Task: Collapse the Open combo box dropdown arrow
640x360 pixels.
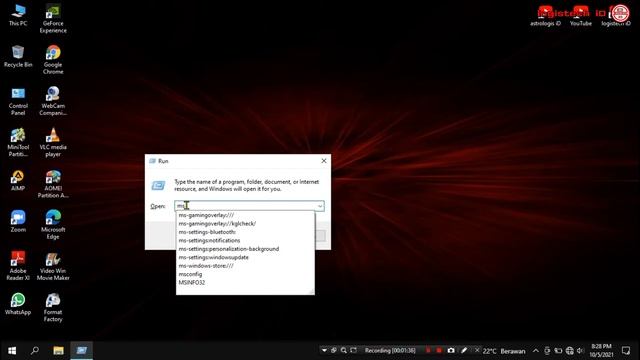Action: tap(320, 206)
